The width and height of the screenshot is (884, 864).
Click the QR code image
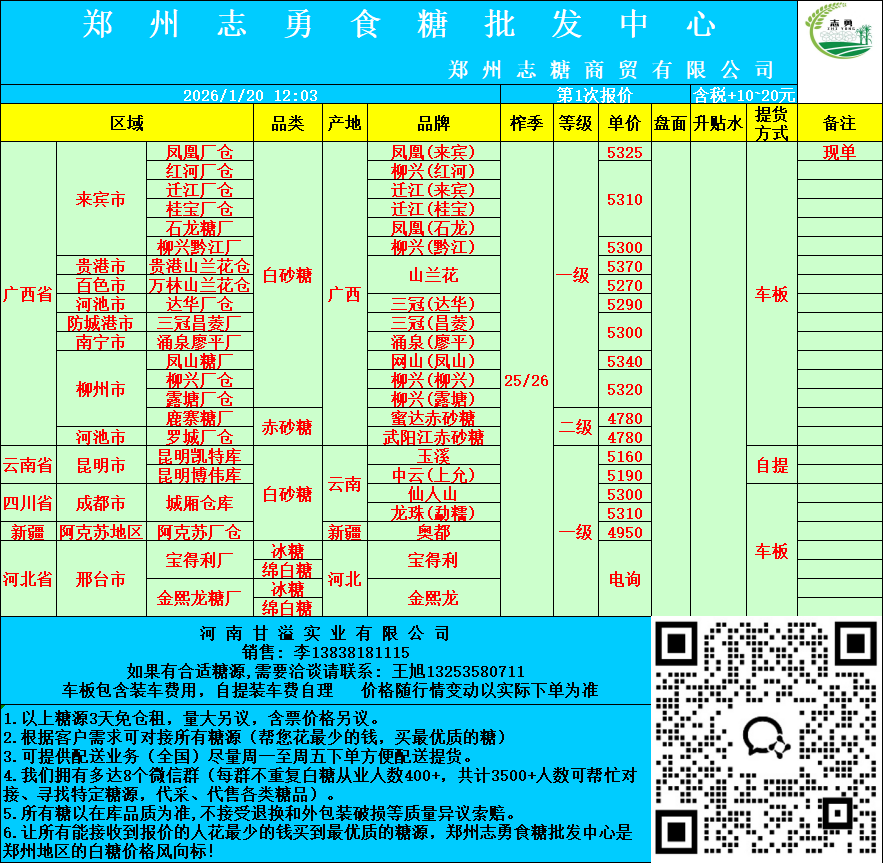[767, 739]
